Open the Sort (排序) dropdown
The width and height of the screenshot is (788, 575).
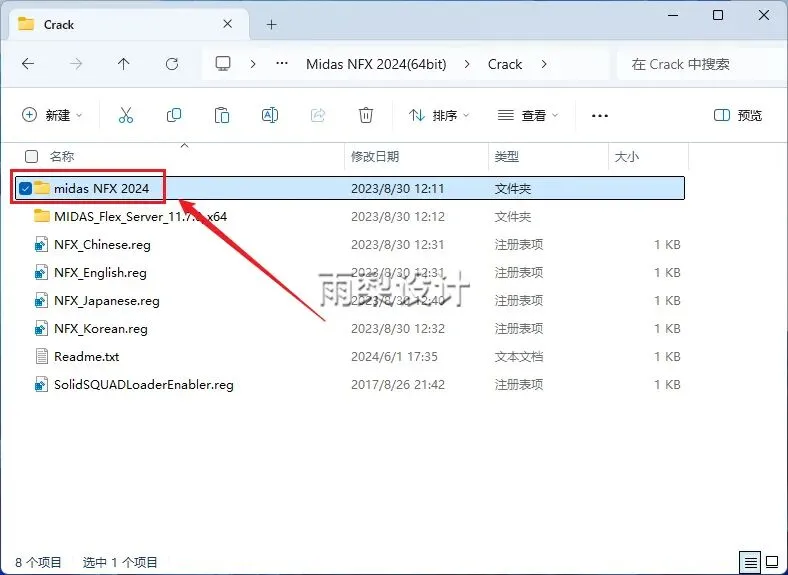(439, 116)
